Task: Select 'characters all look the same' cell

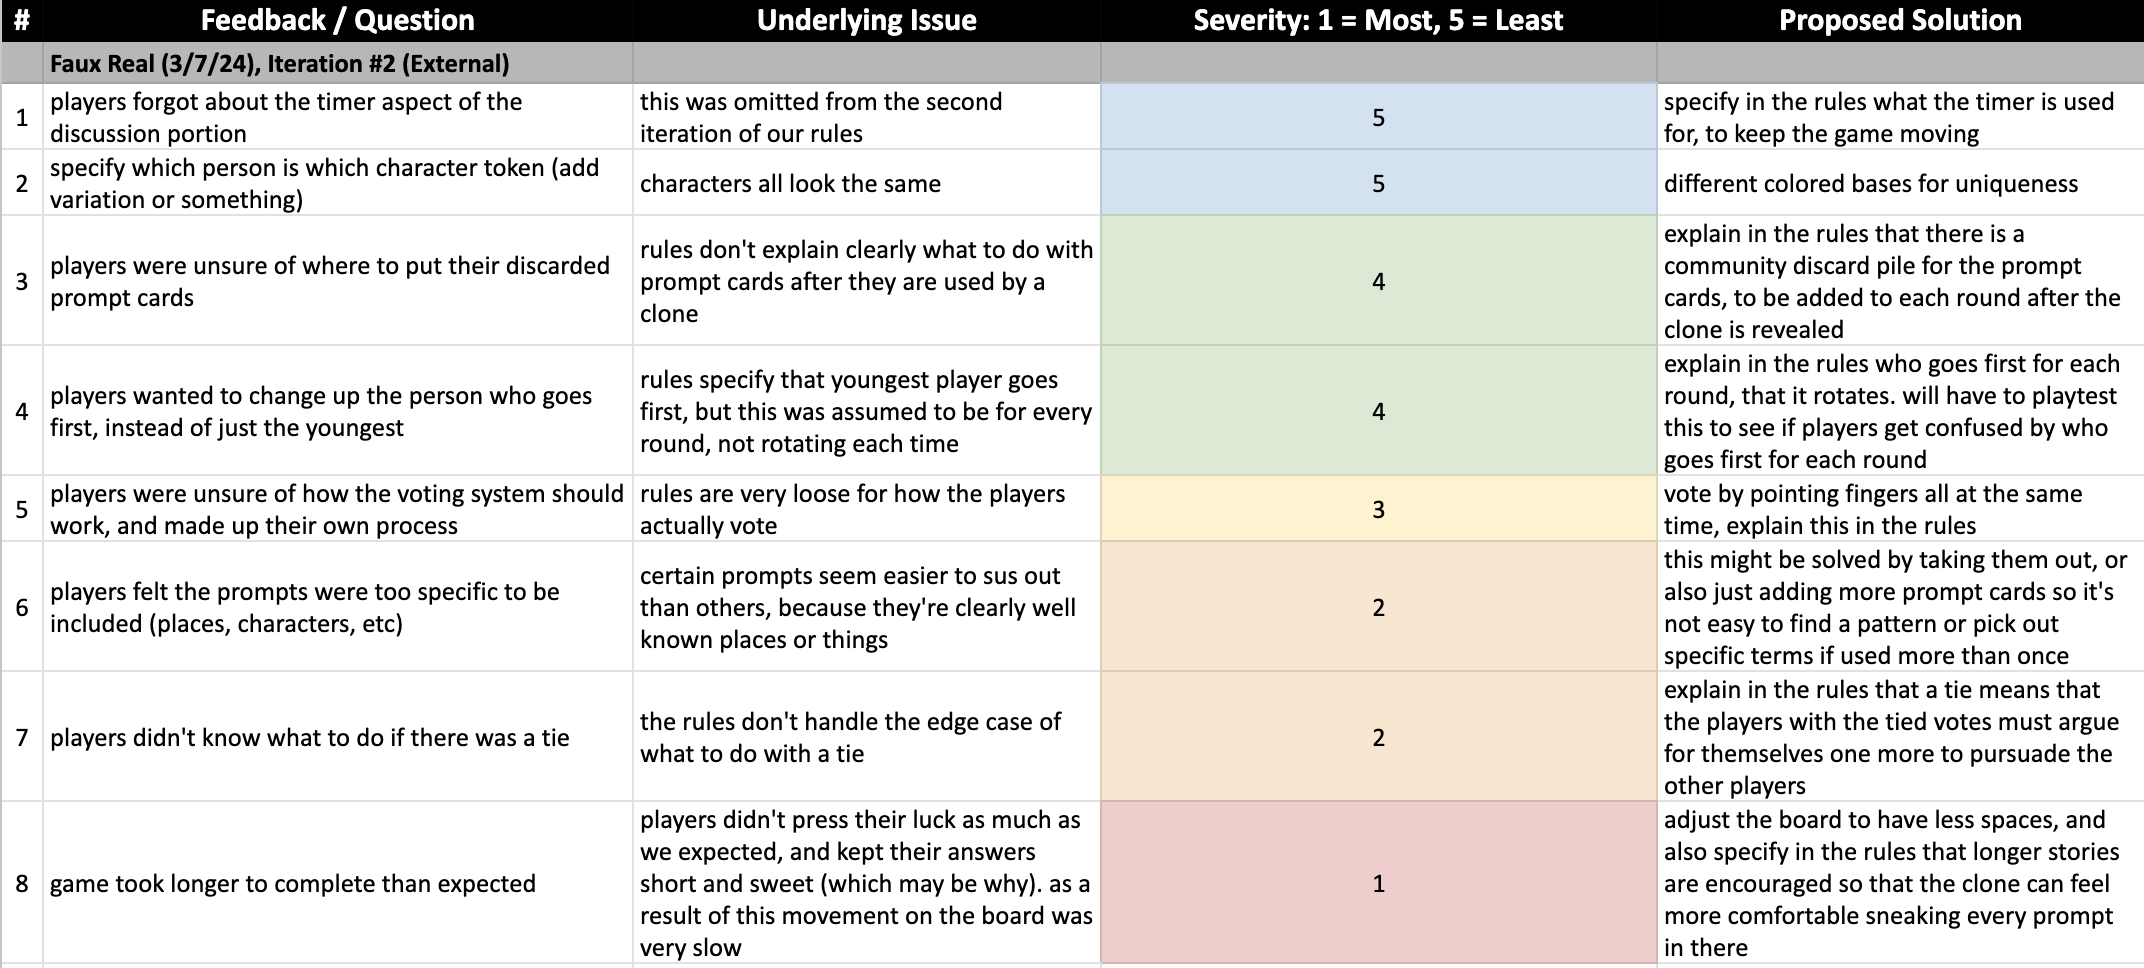Action: (x=866, y=183)
